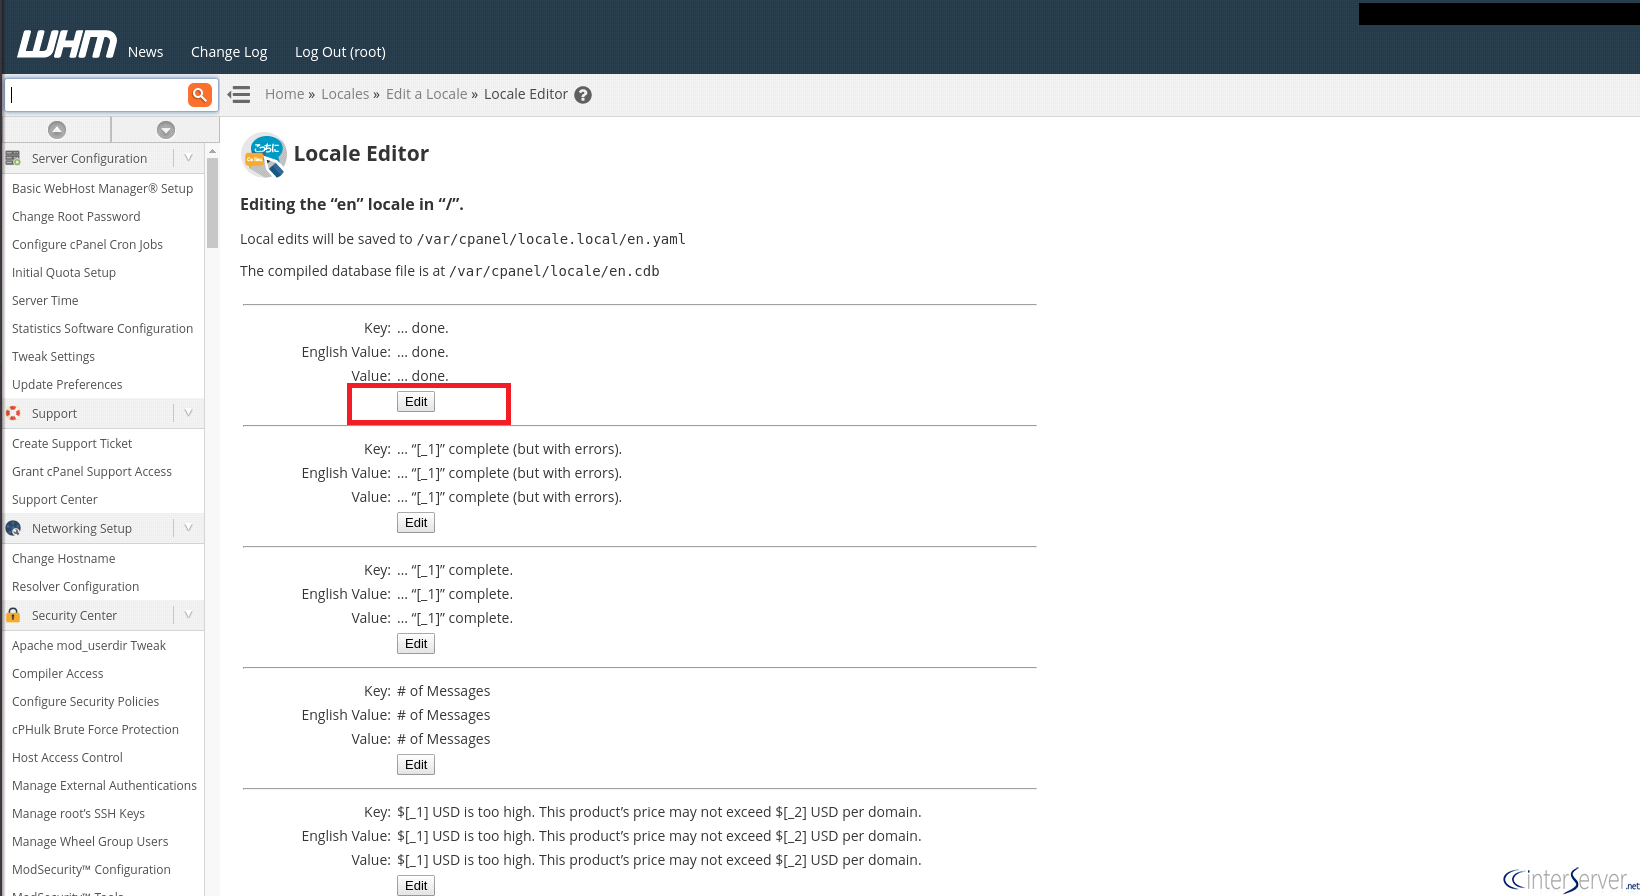Viewport: 1640px width, 896px height.
Task: Open Update Preferences
Action: tap(67, 384)
